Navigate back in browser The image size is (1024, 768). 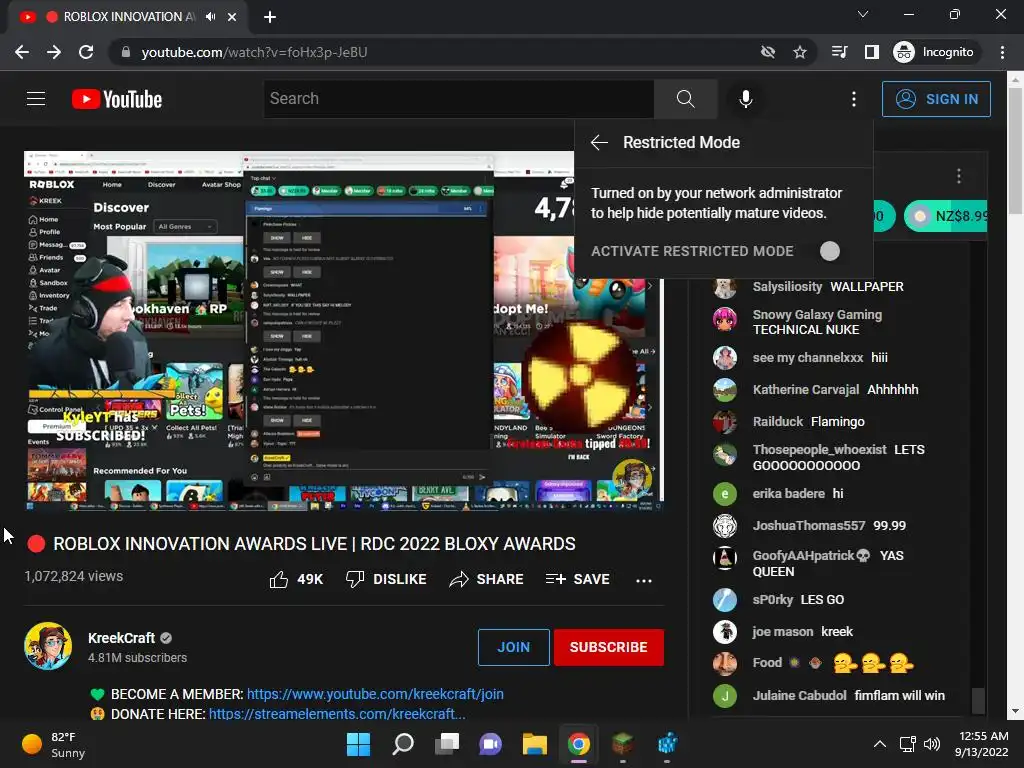pyautogui.click(x=22, y=52)
